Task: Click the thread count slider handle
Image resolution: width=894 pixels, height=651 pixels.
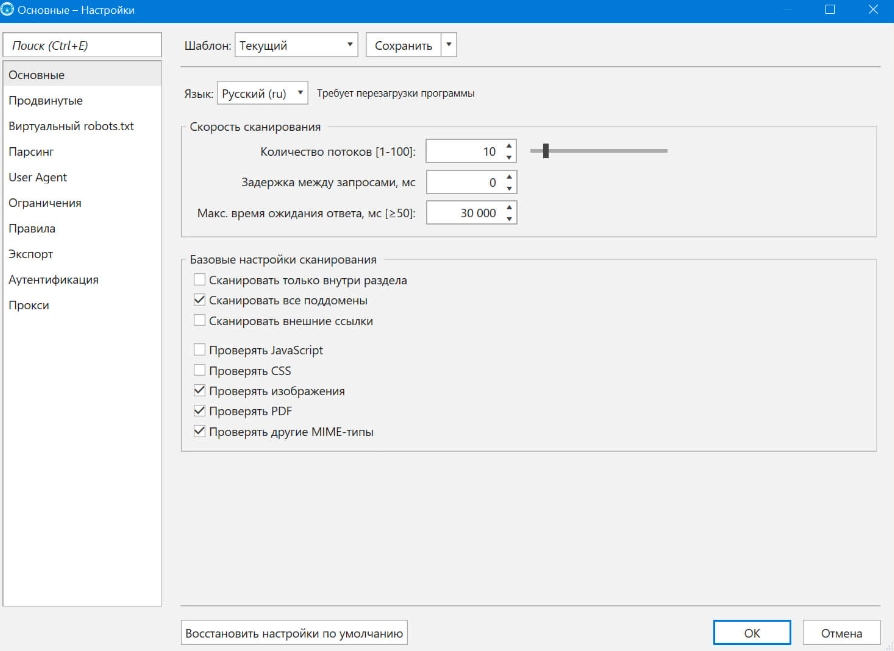Action: click(x=545, y=150)
